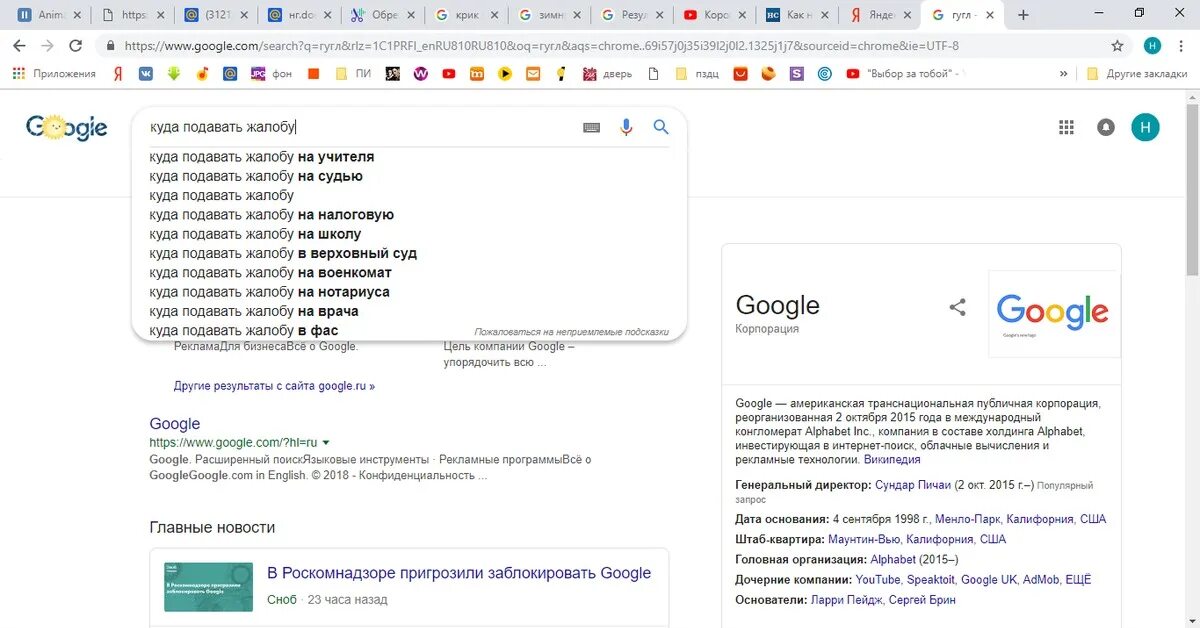This screenshot has height=628, width=1200.
Task: Open the orange music note bookmark icon
Action: point(202,73)
